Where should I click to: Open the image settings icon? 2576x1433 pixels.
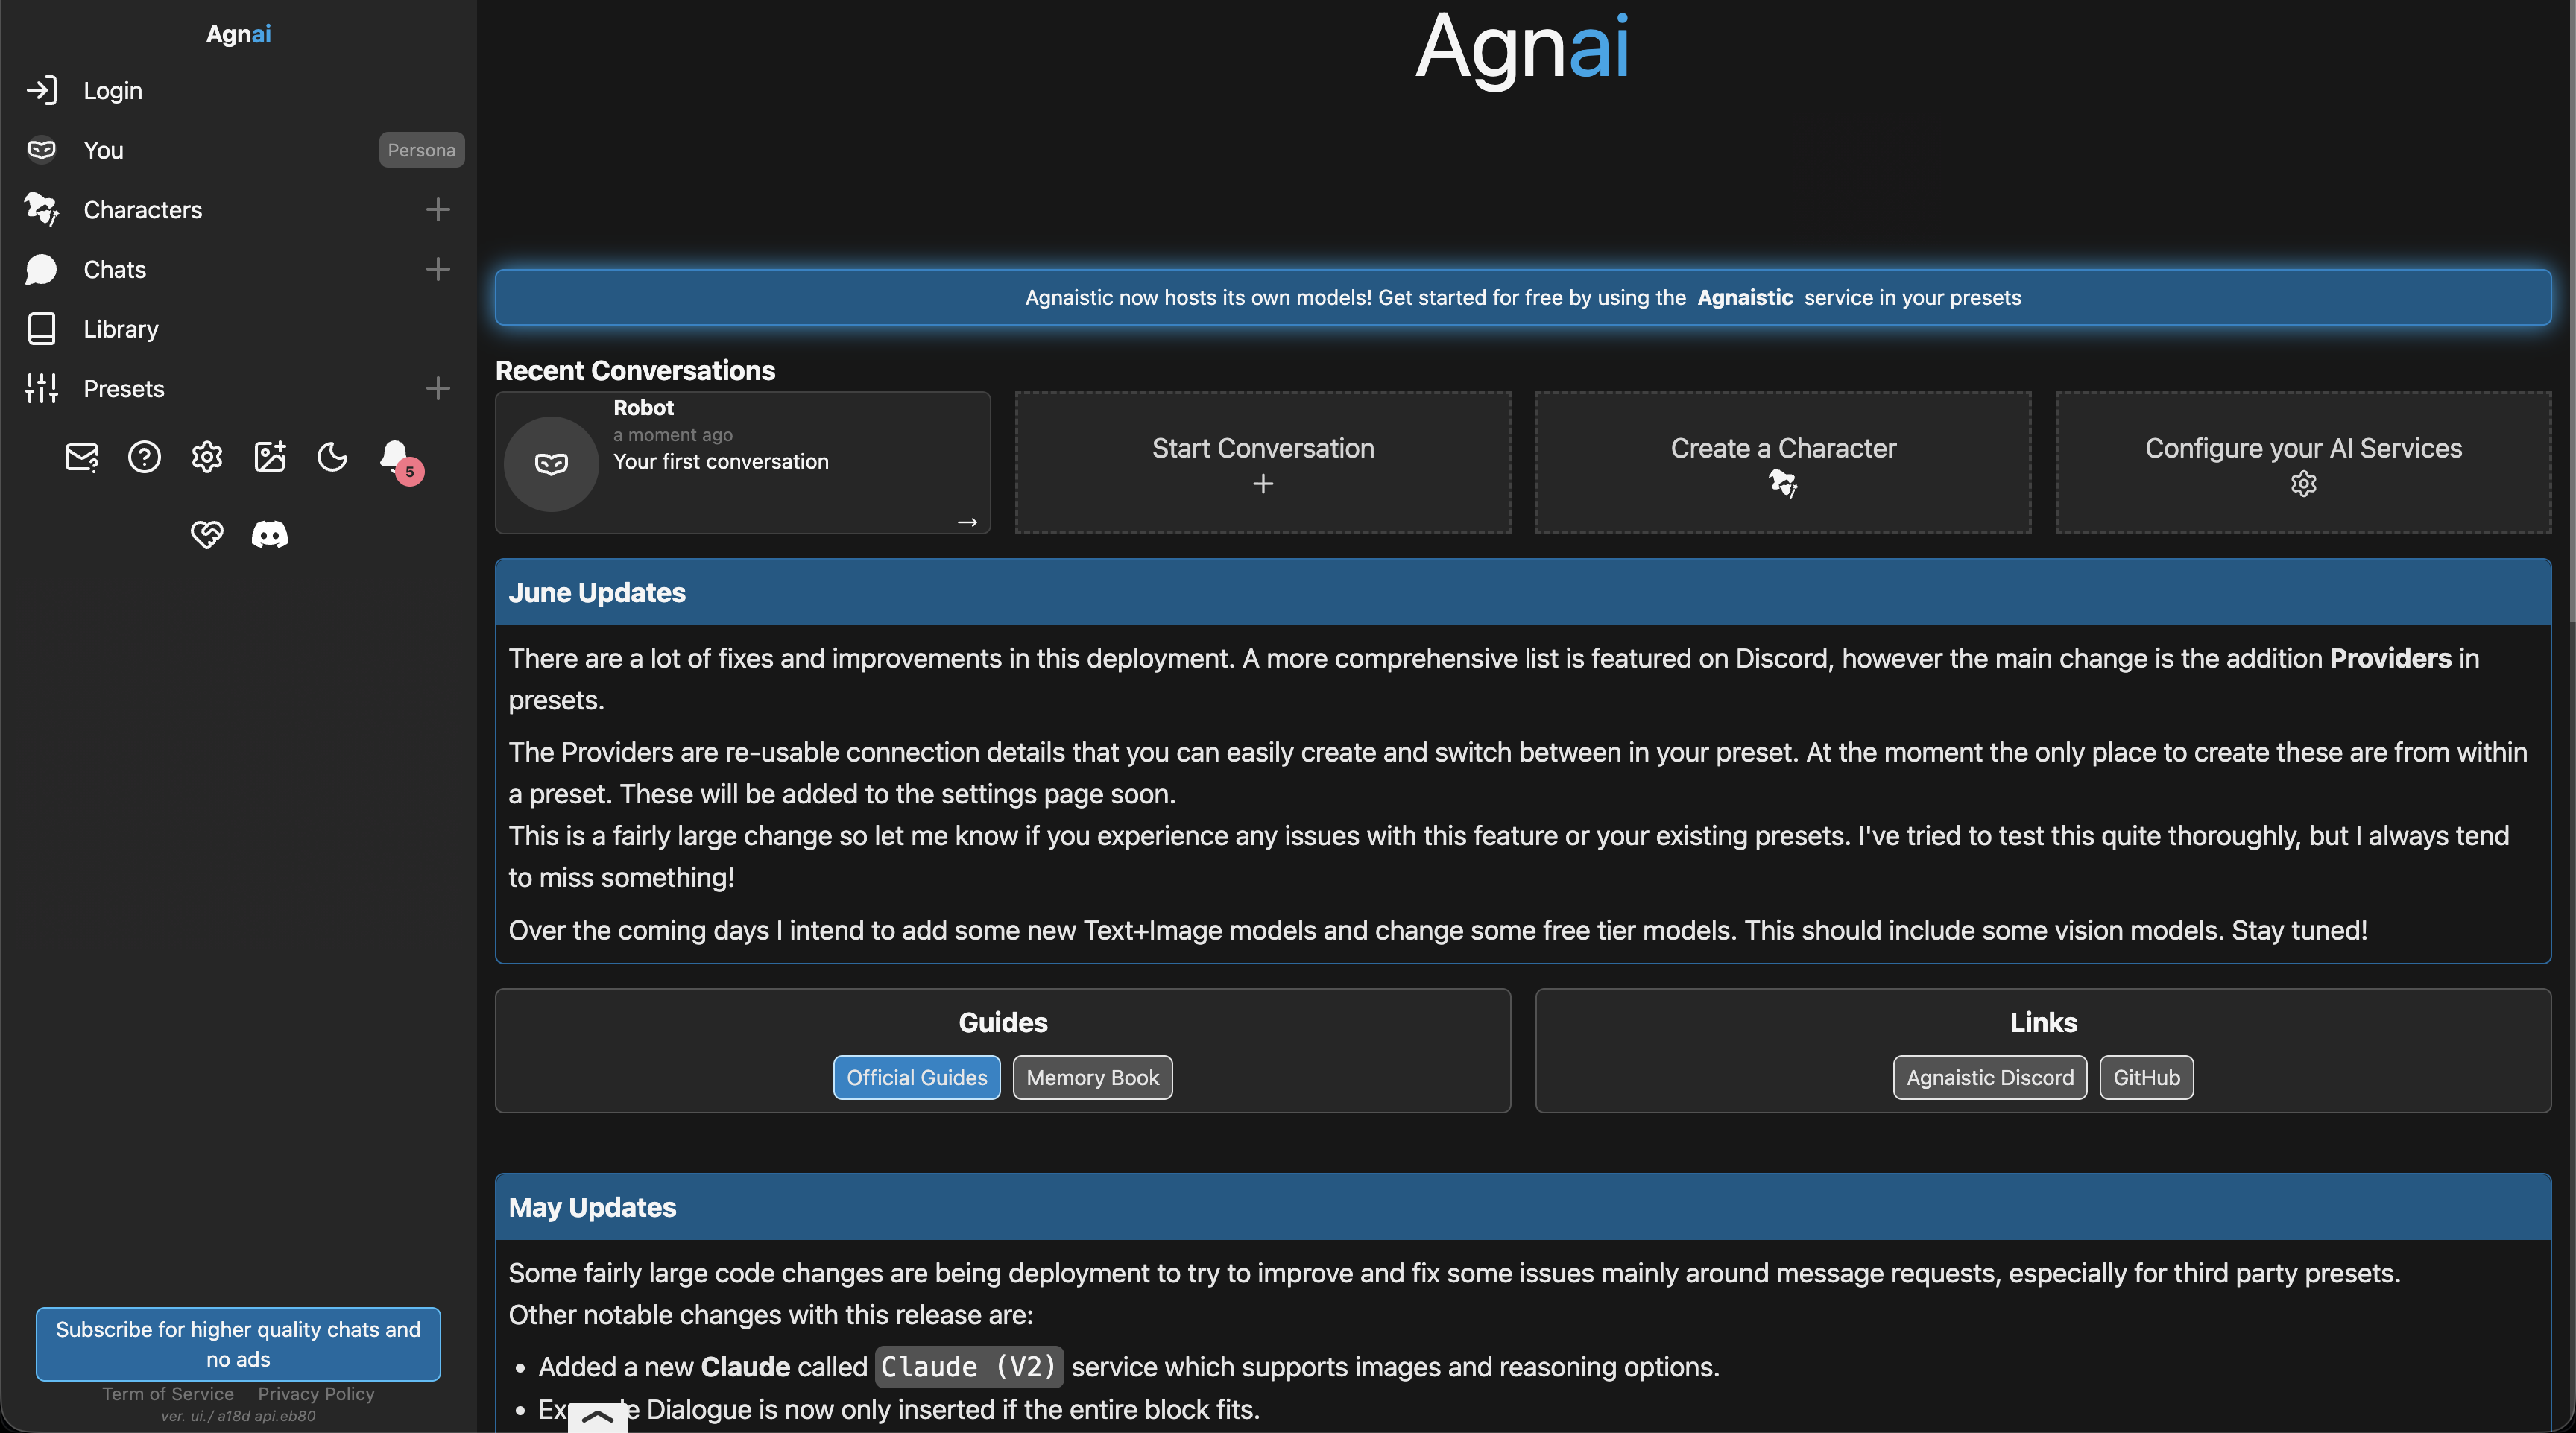270,457
